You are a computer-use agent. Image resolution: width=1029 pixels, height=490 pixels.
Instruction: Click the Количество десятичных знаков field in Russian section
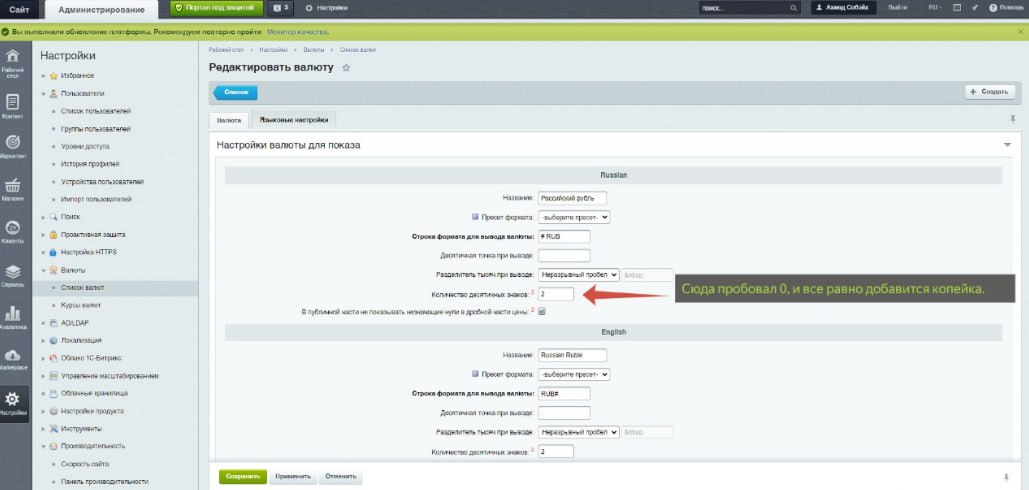[555, 294]
